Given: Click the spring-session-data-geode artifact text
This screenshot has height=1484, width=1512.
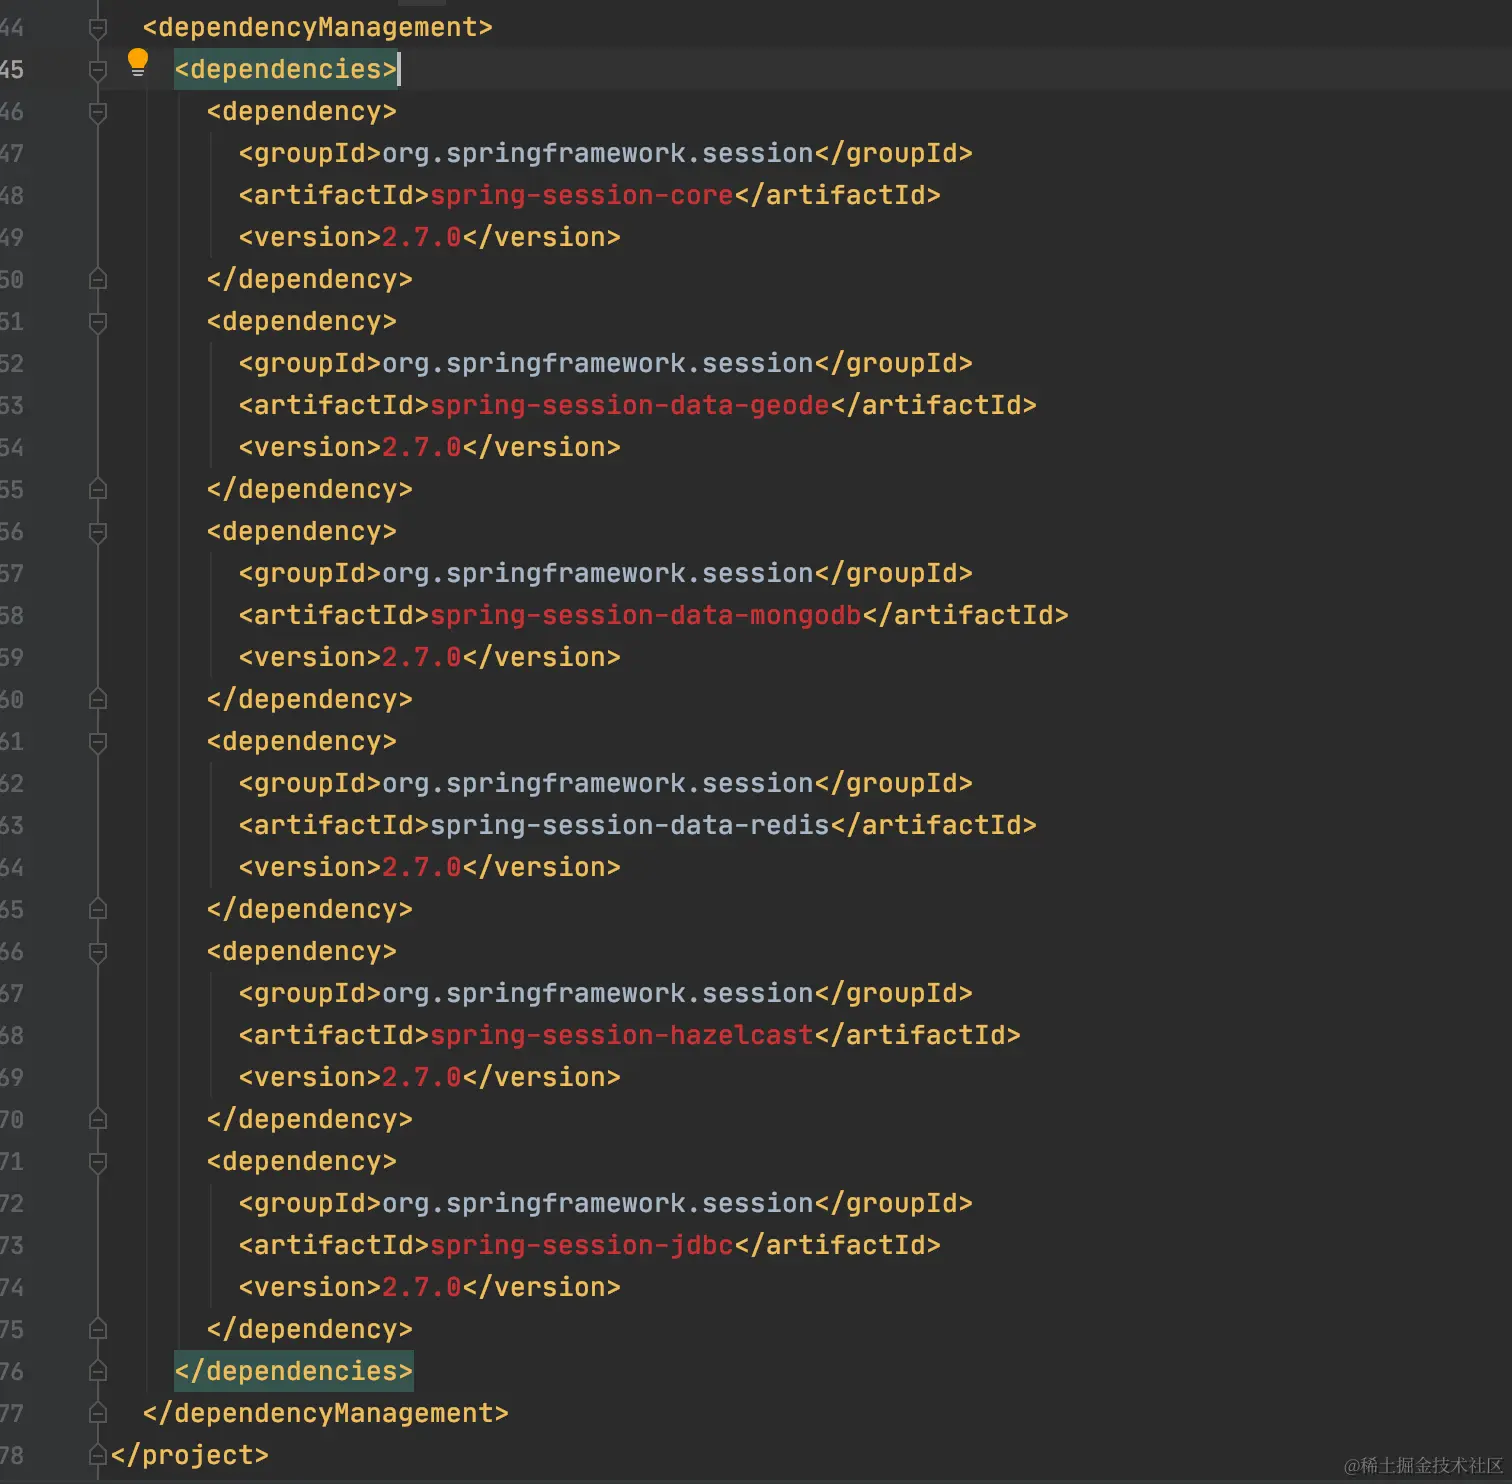Looking at the screenshot, I should (630, 405).
